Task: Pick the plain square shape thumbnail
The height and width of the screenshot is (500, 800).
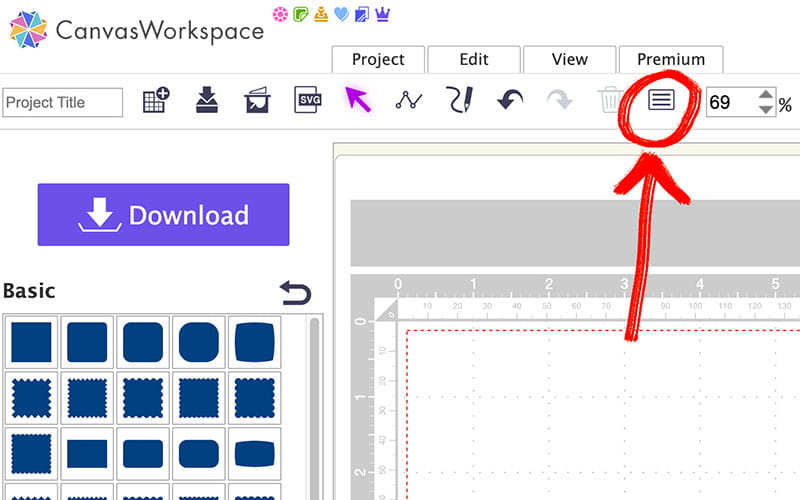Action: [x=31, y=343]
